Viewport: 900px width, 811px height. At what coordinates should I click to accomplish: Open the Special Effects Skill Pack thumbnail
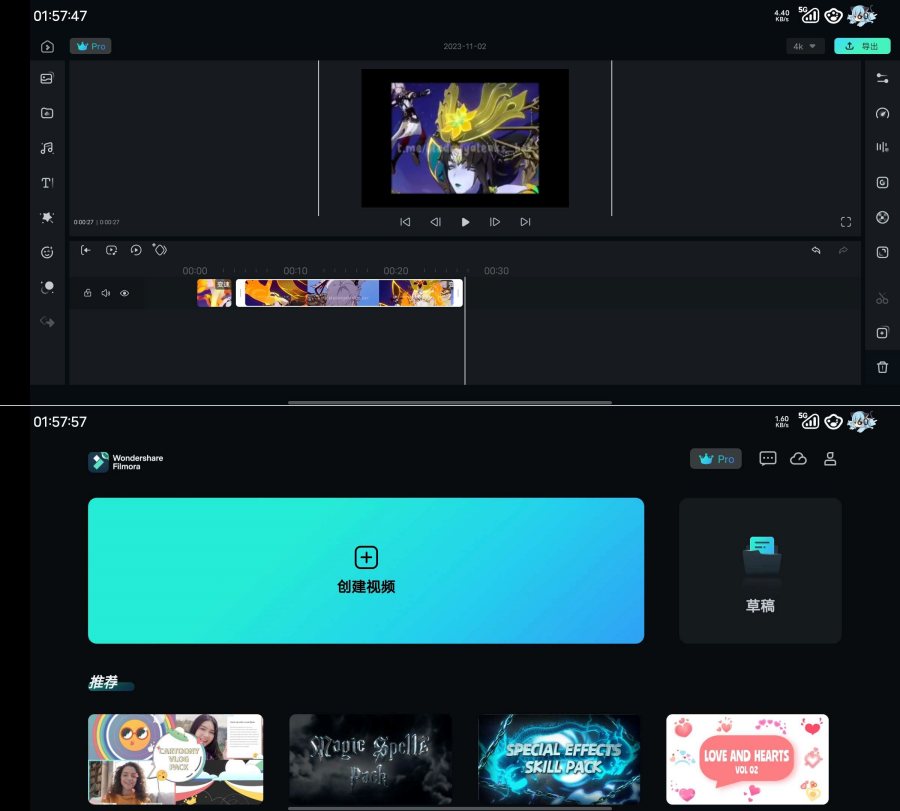pyautogui.click(x=559, y=759)
